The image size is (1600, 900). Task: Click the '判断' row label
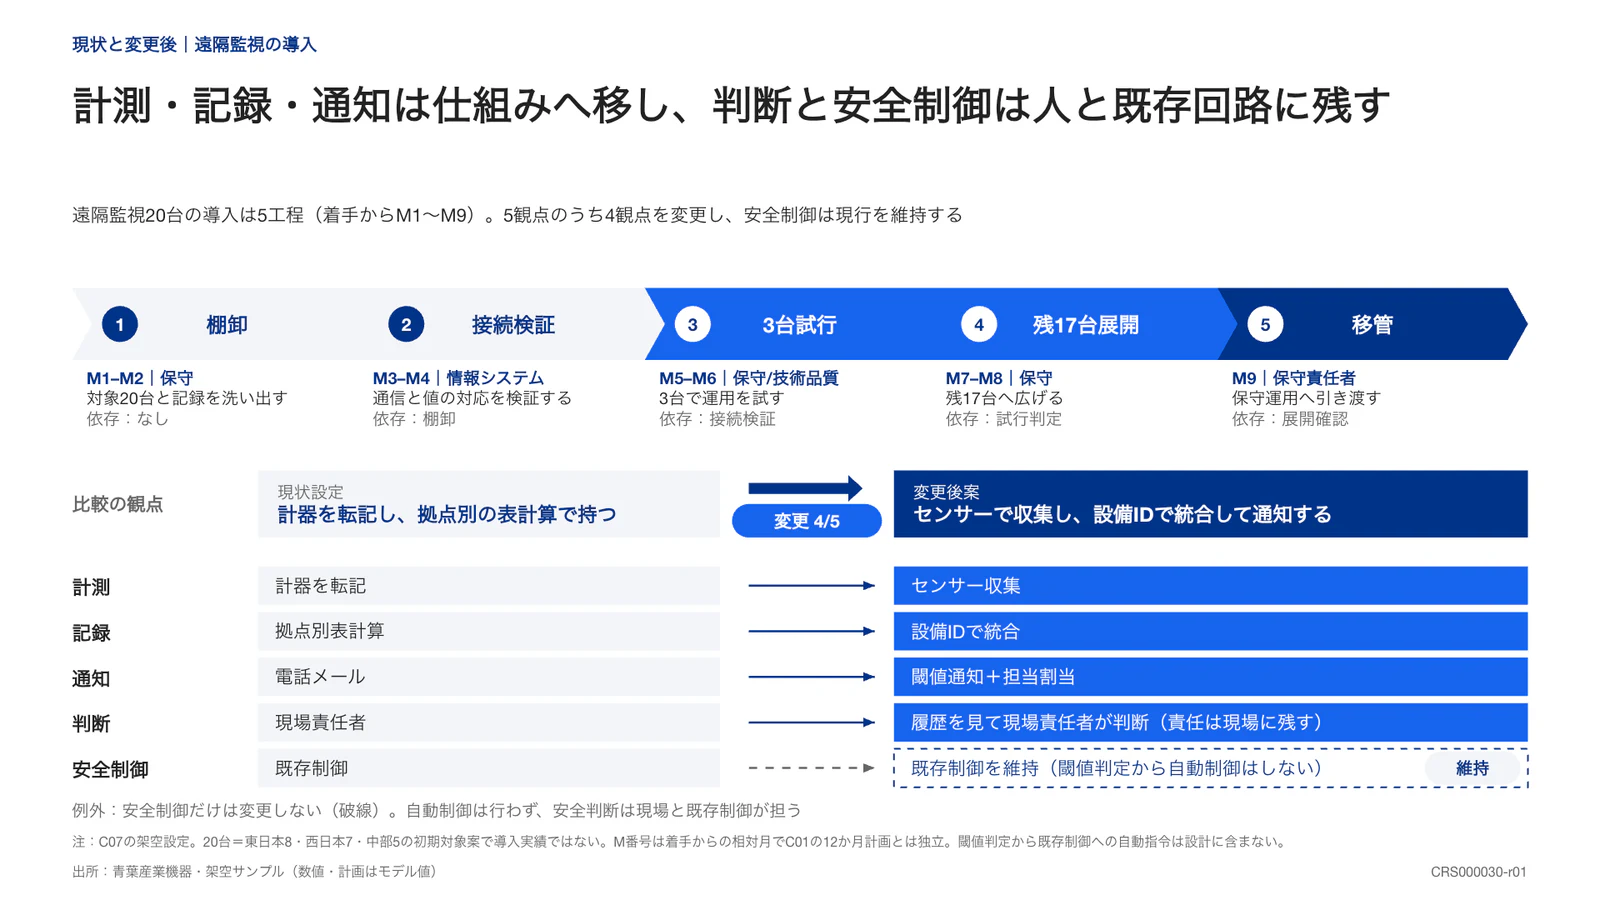click(91, 724)
